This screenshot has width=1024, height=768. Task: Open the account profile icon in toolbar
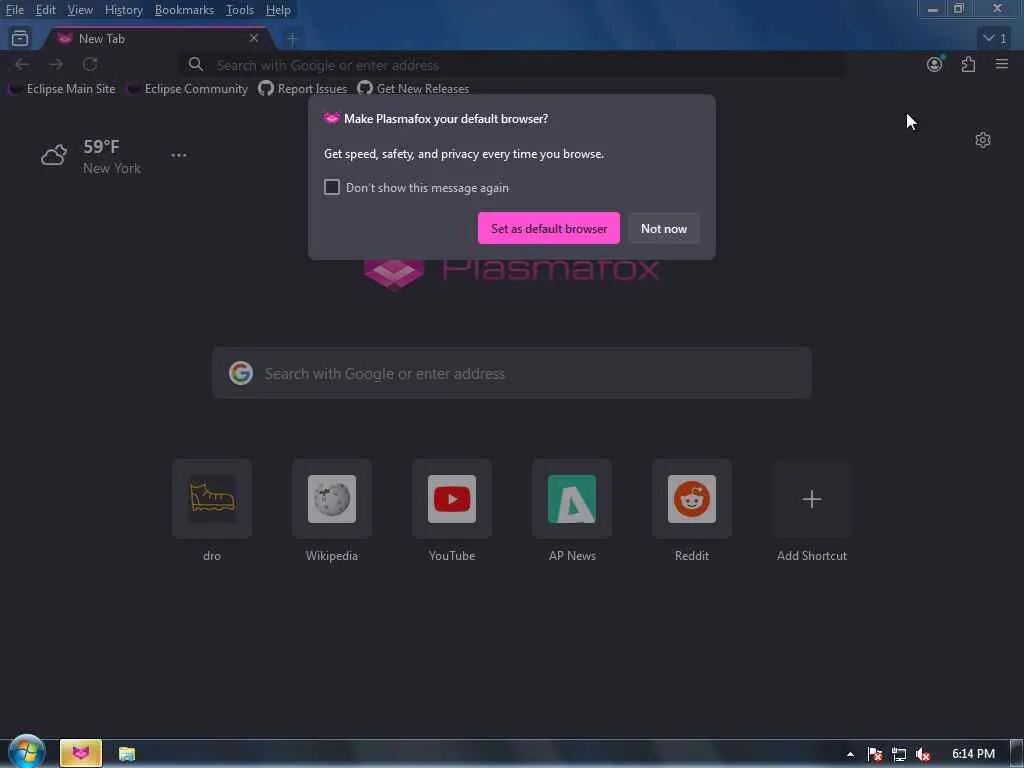935,64
